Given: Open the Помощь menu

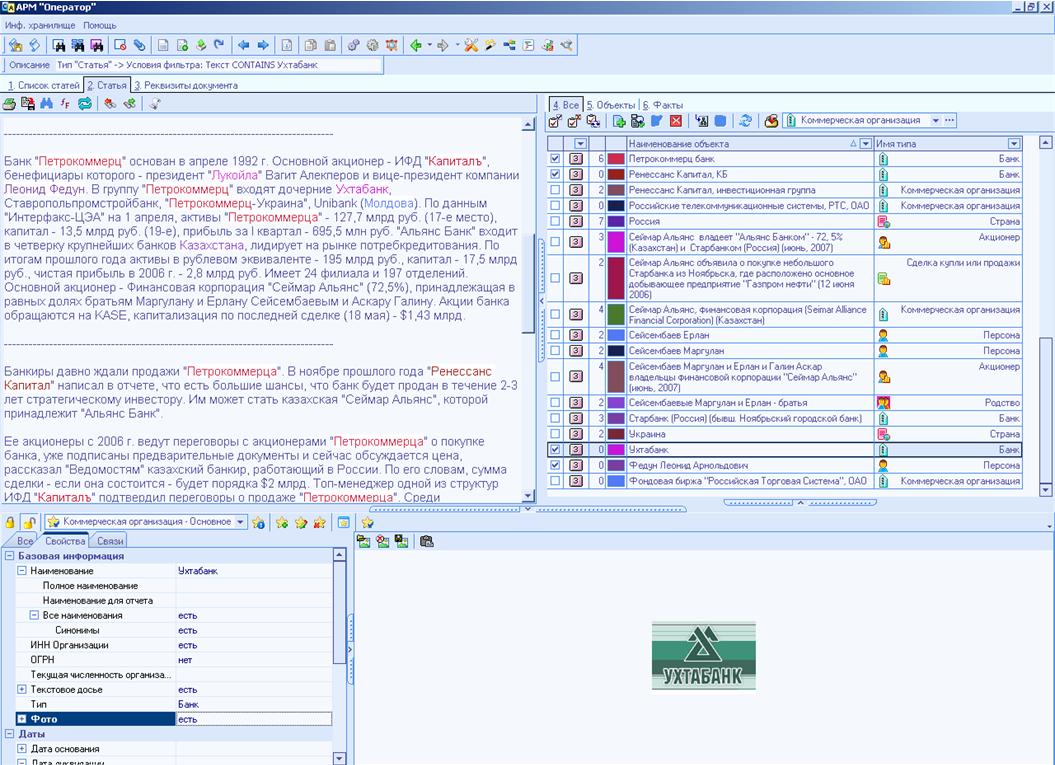Looking at the screenshot, I should [x=100, y=26].
